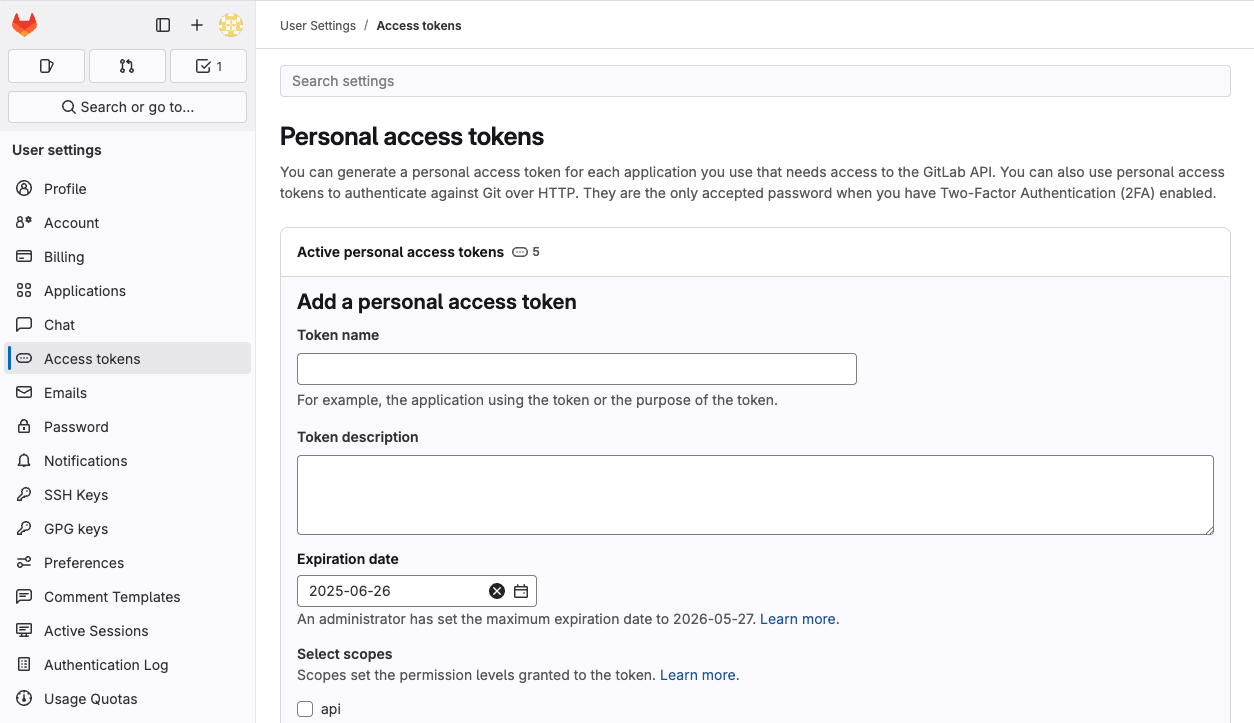
Task: Click the Access tokens breadcrumb link
Action: tap(419, 25)
